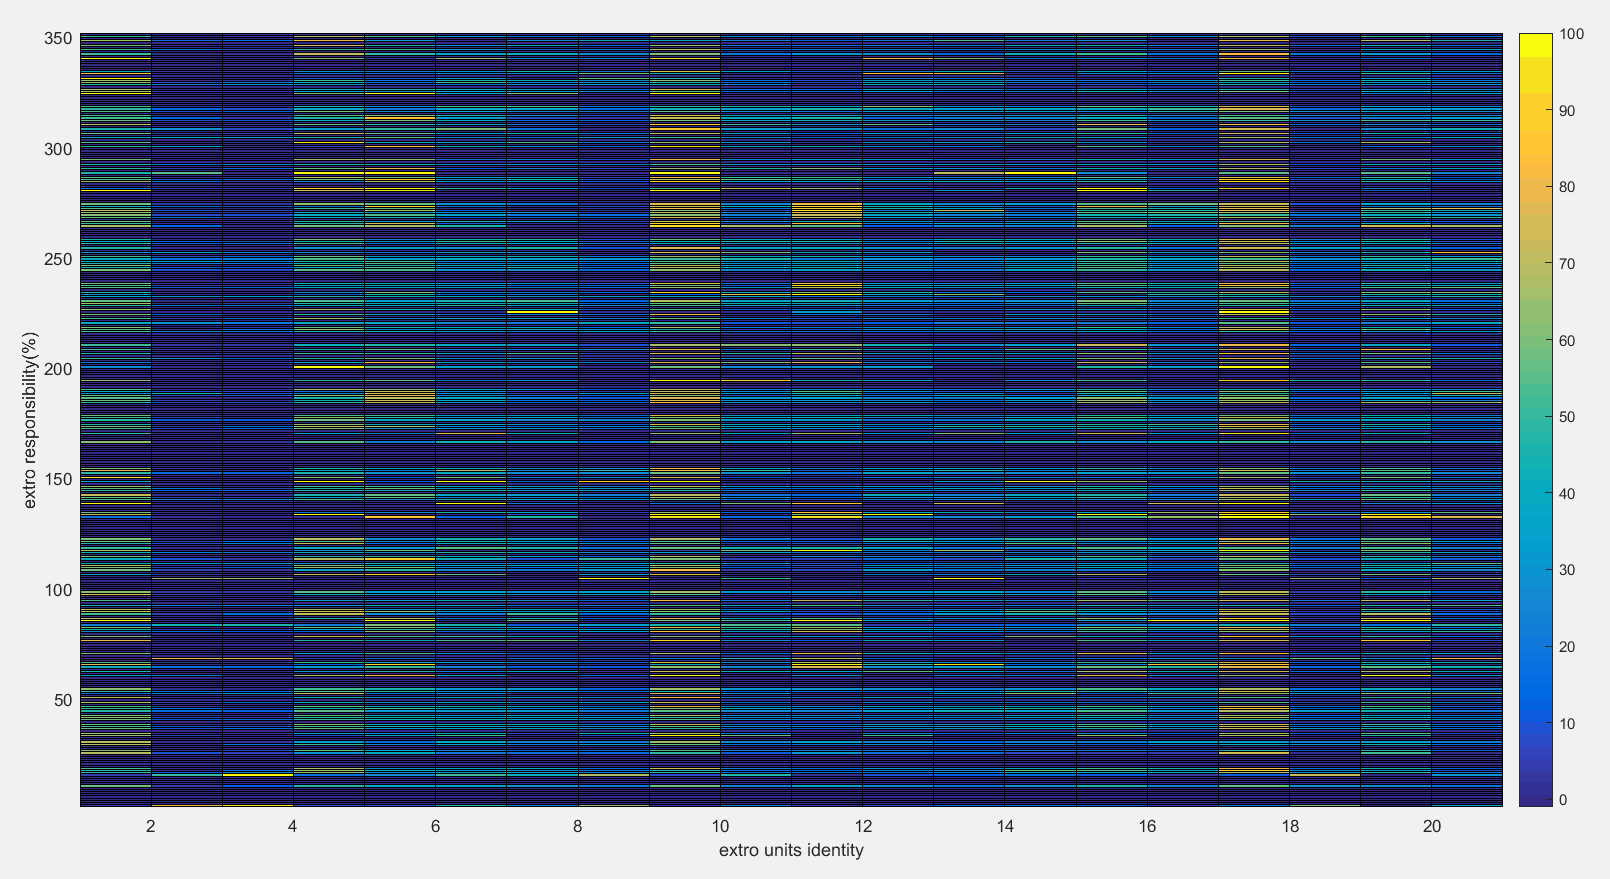Pick y-axis tick label 300
Image resolution: width=1610 pixels, height=879 pixels.
[59, 149]
